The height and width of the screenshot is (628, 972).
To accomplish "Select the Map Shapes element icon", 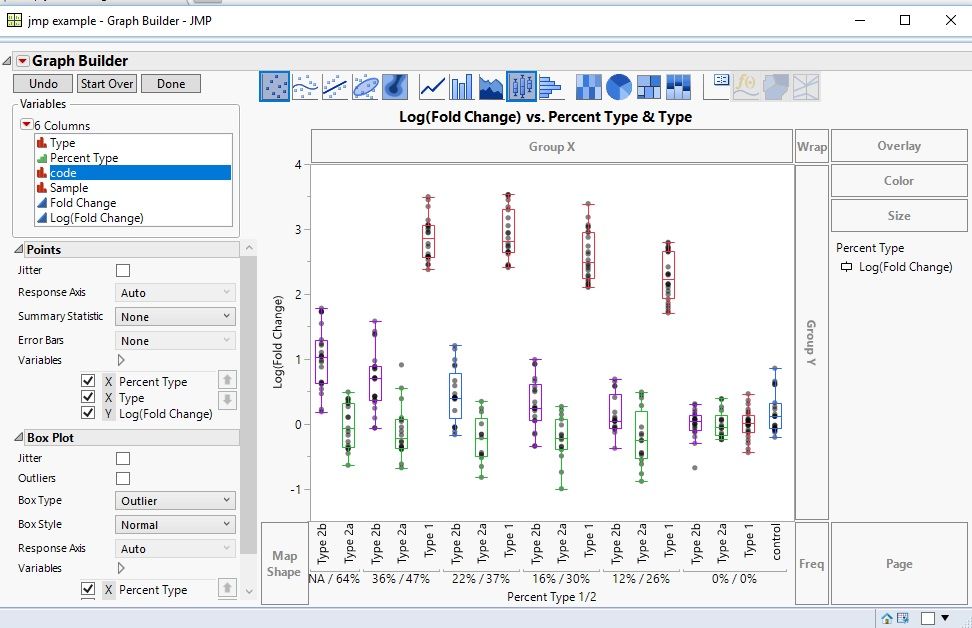I will click(x=776, y=87).
